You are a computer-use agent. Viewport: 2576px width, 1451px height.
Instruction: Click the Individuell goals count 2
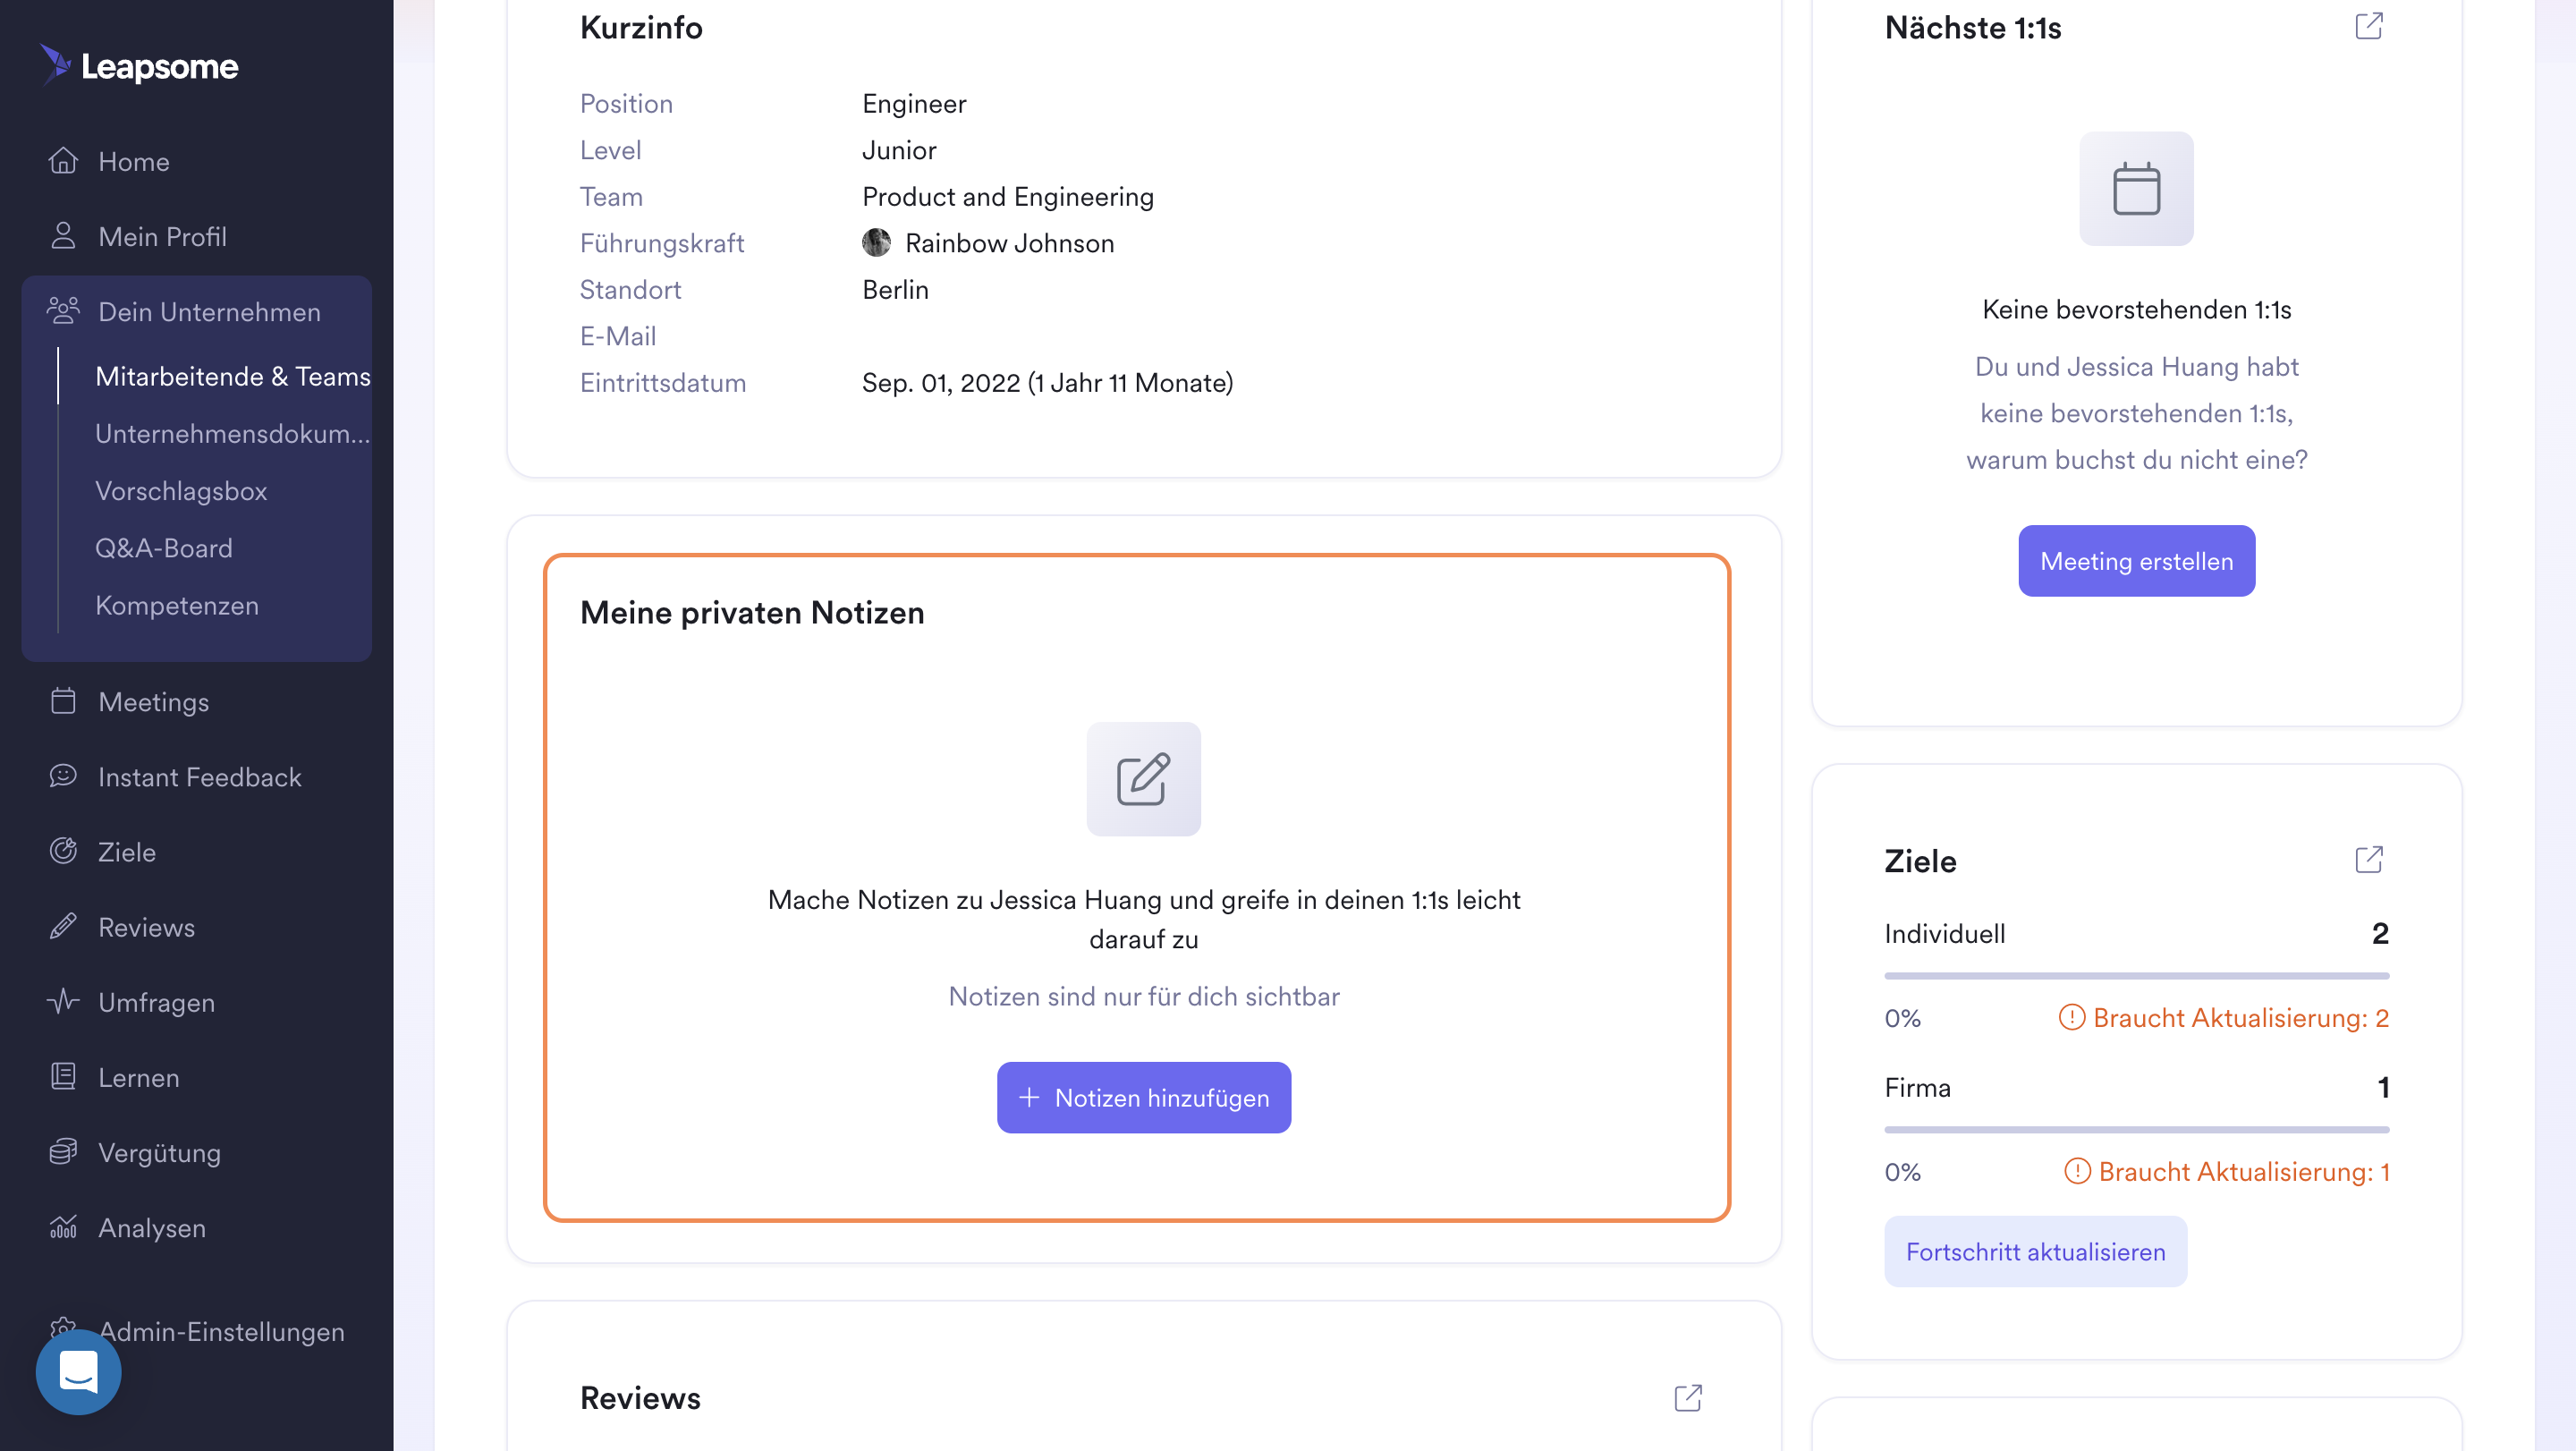(x=2380, y=933)
